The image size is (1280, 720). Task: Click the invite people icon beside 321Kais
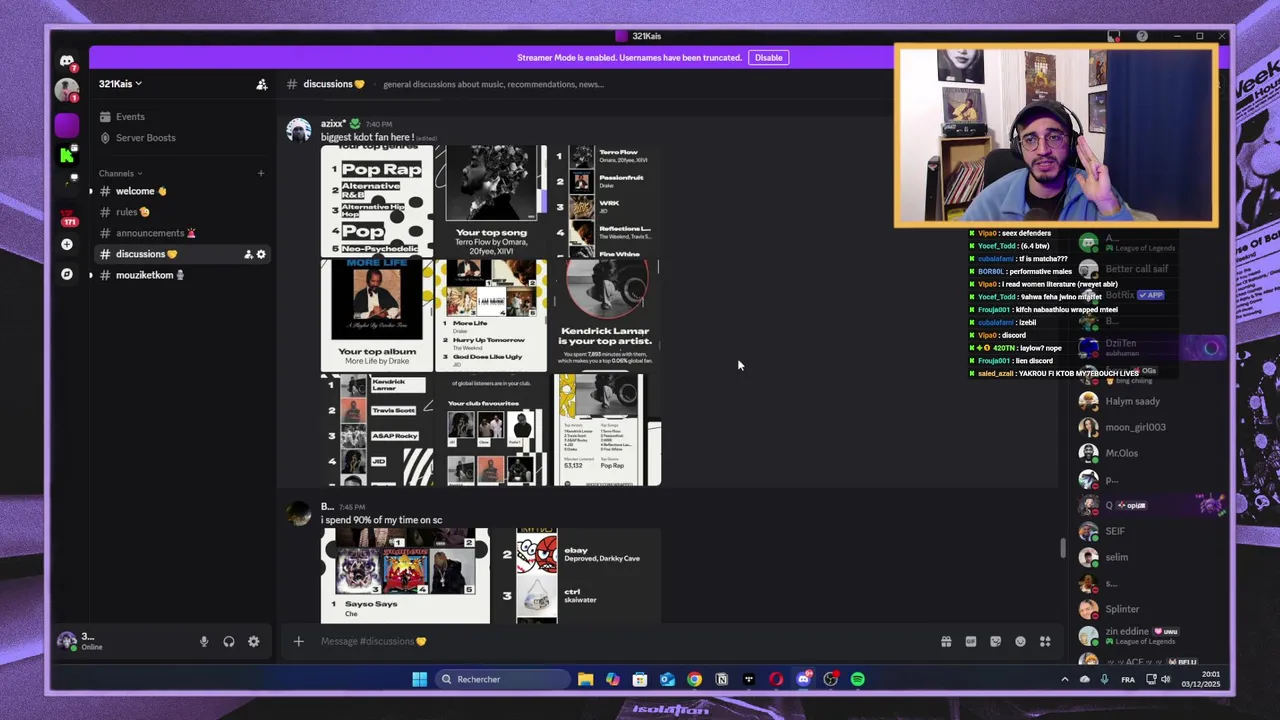point(262,84)
